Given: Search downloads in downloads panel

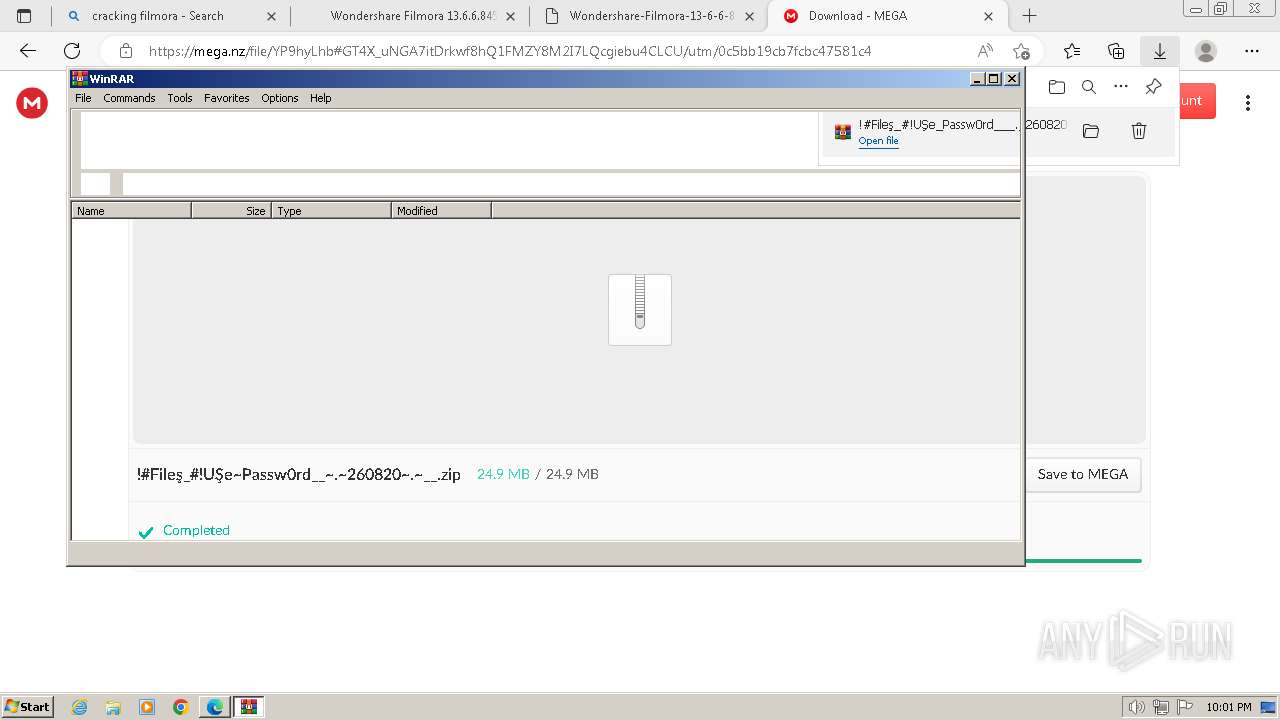Looking at the screenshot, I should point(1089,87).
